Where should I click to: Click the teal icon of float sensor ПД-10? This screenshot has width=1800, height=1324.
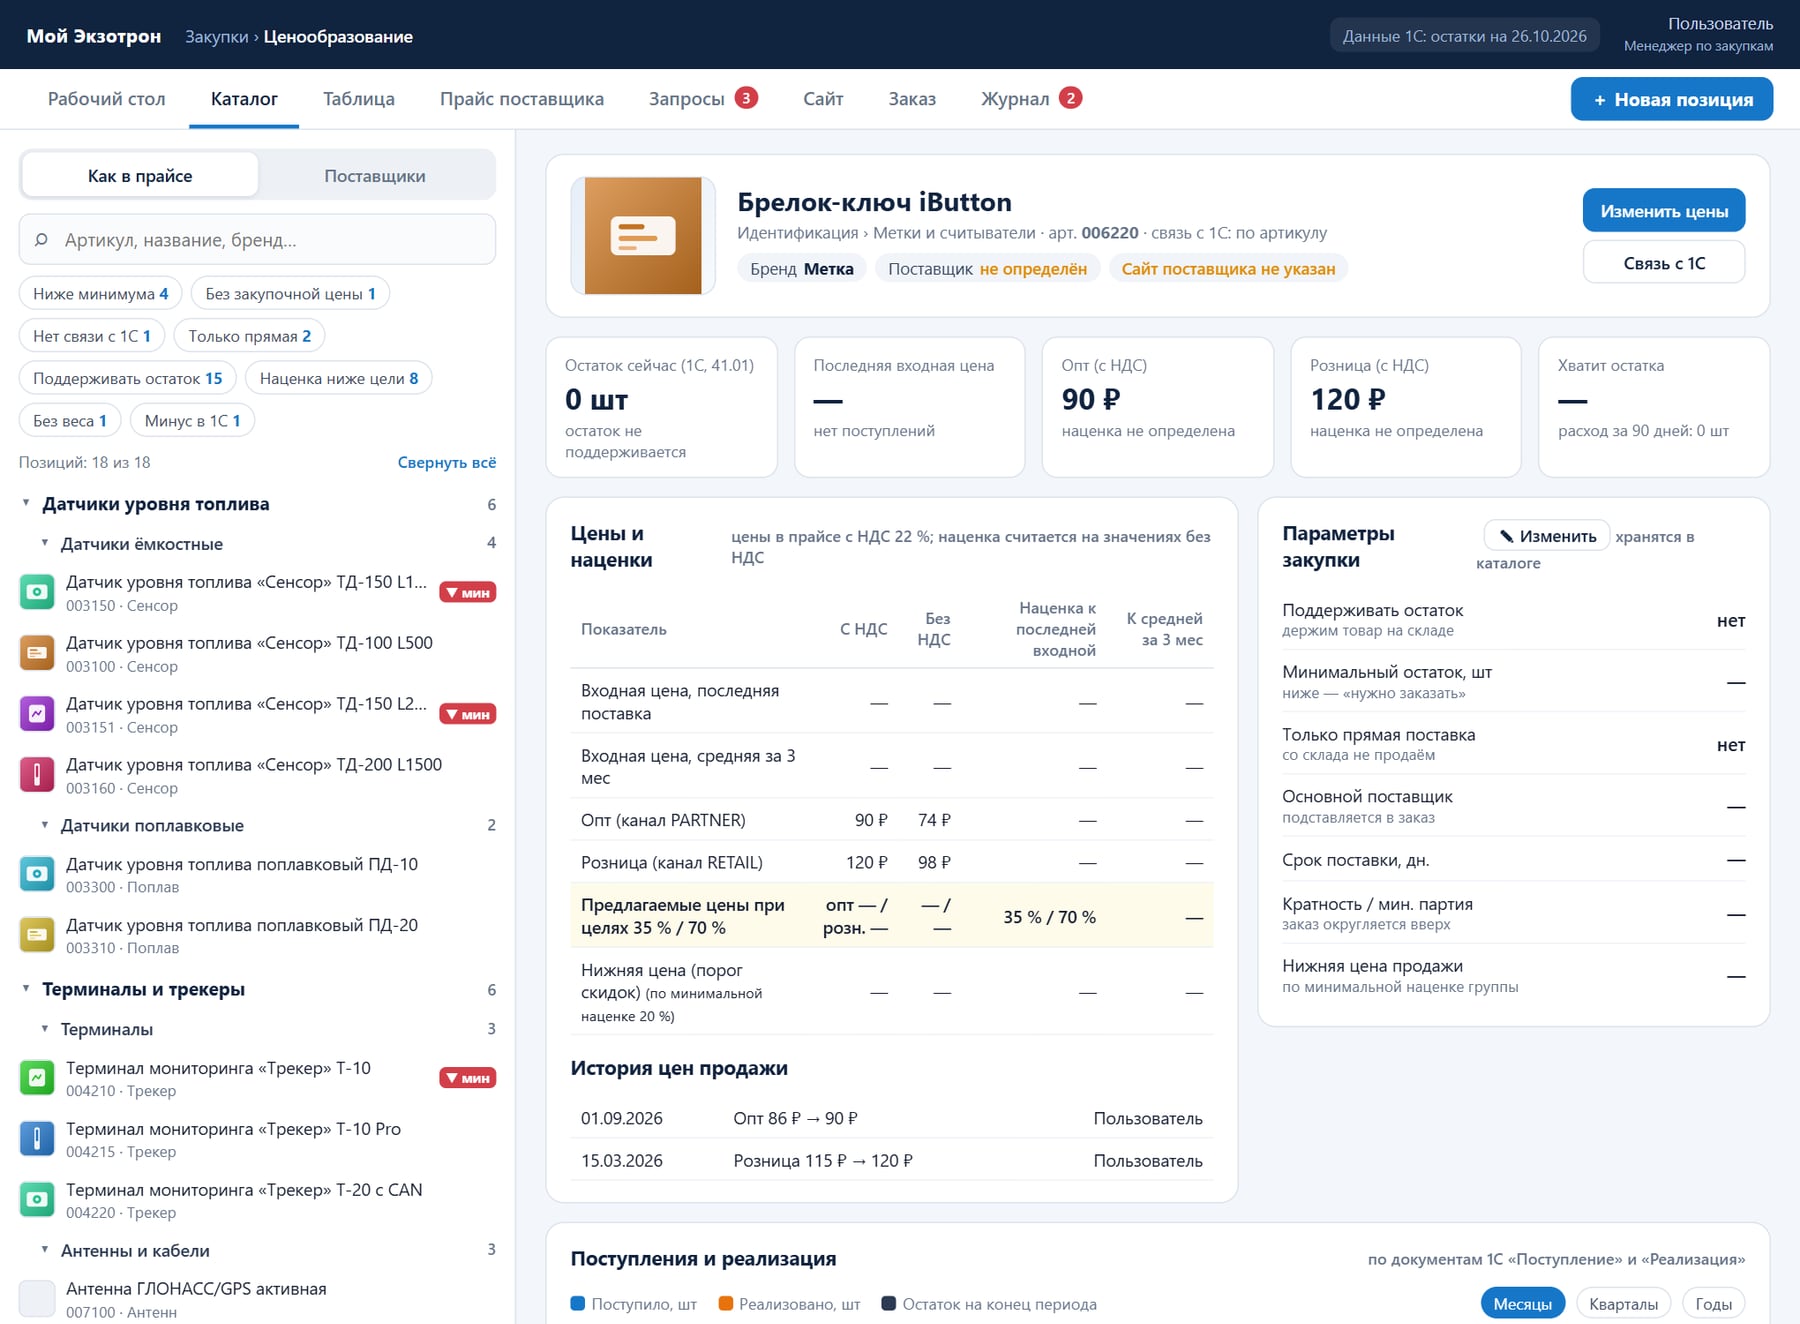[37, 874]
